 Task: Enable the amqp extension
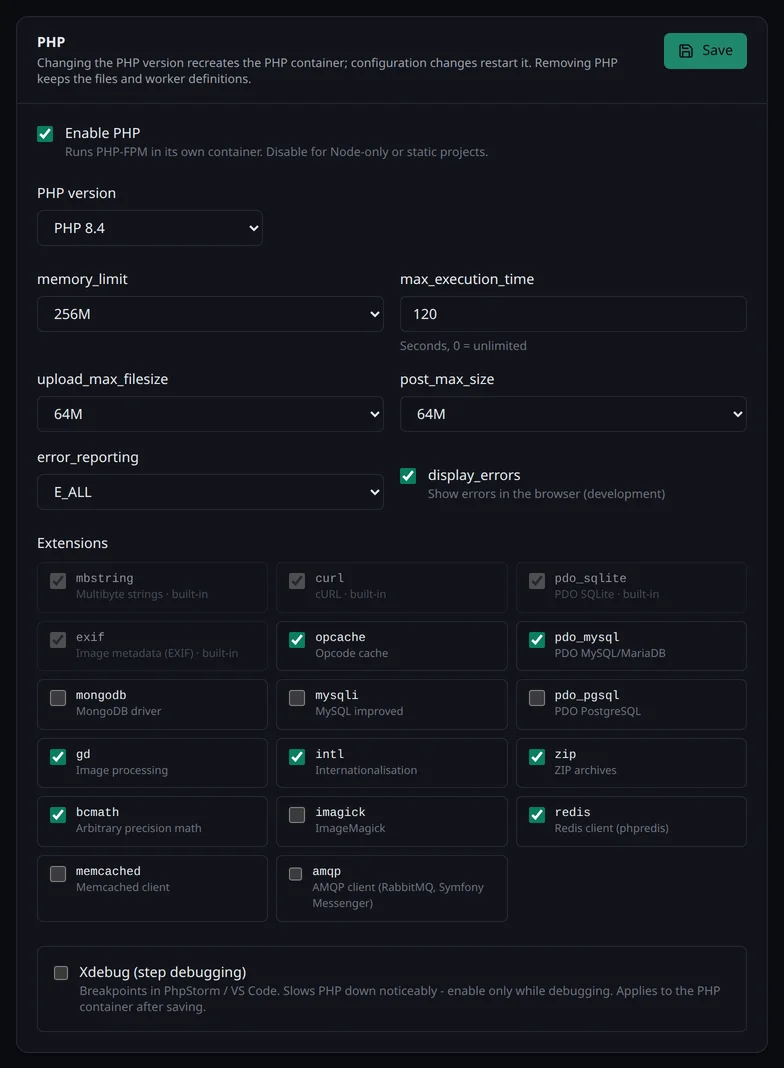296,874
